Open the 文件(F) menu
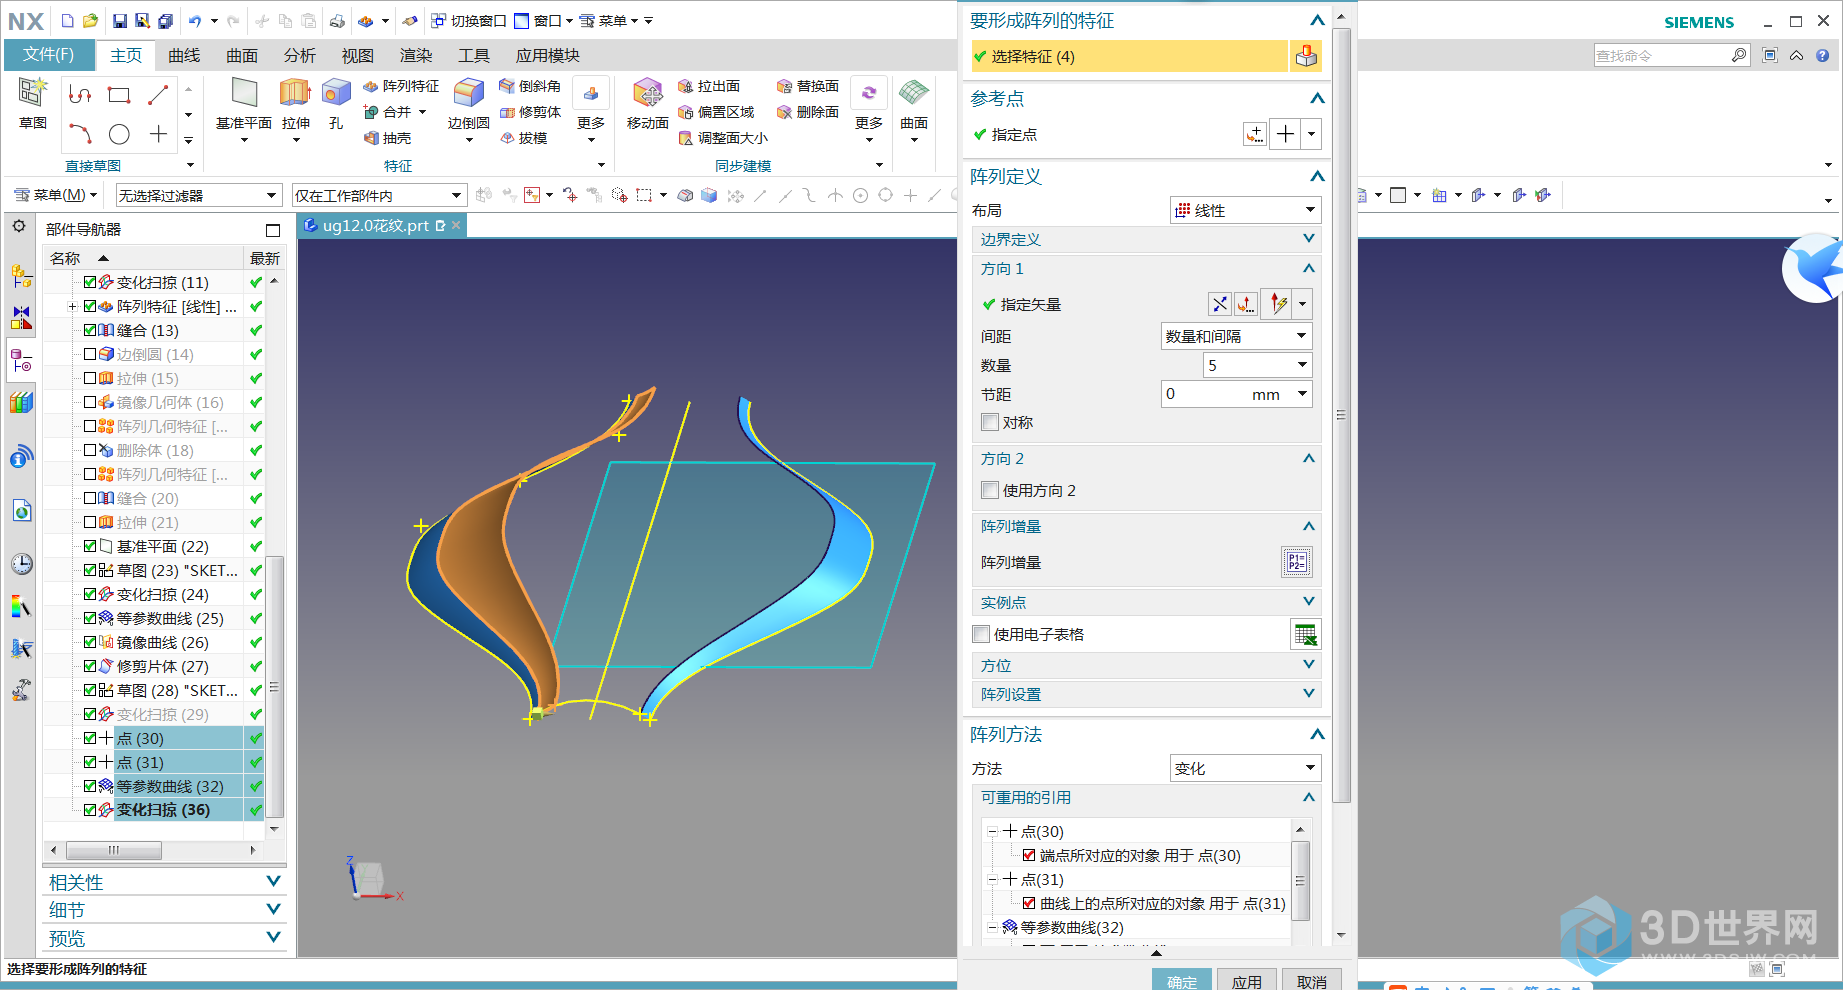 [x=49, y=55]
